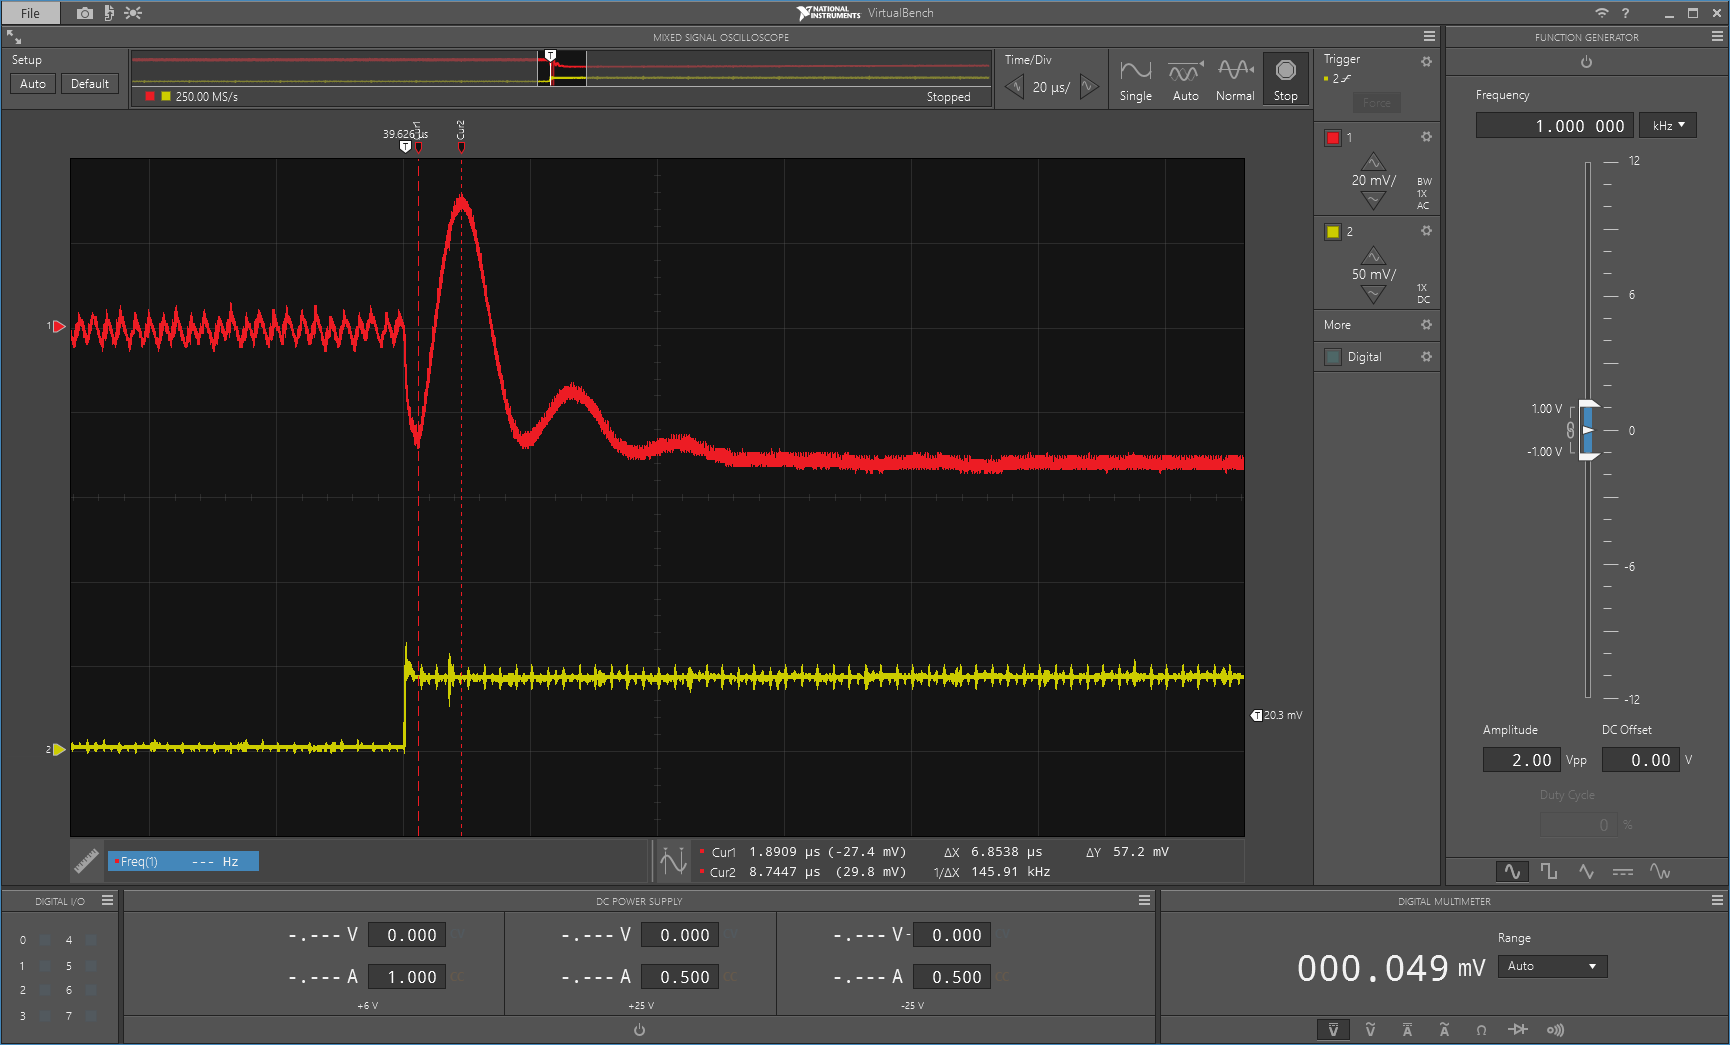Open the multimeter Range Auto dropdown

pyautogui.click(x=1552, y=966)
